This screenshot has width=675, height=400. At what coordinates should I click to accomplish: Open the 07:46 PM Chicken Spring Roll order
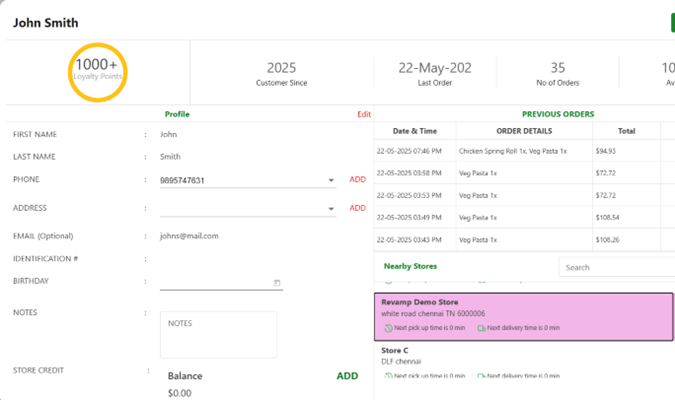[524, 151]
